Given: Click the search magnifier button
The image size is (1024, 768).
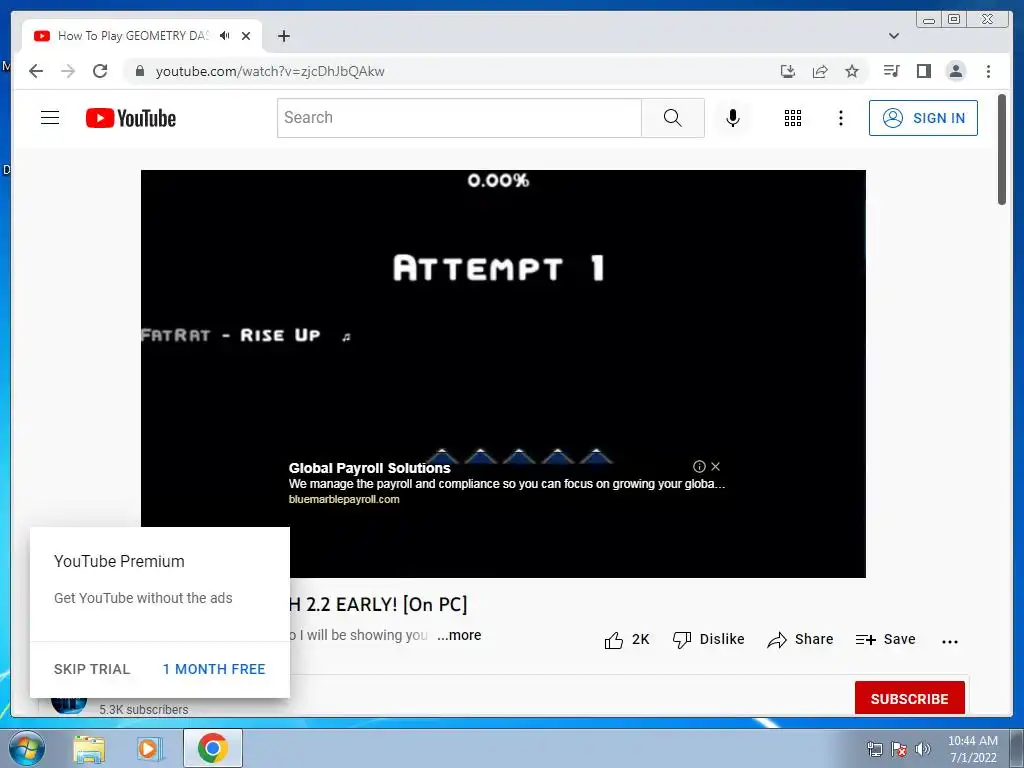Looking at the screenshot, I should point(673,118).
